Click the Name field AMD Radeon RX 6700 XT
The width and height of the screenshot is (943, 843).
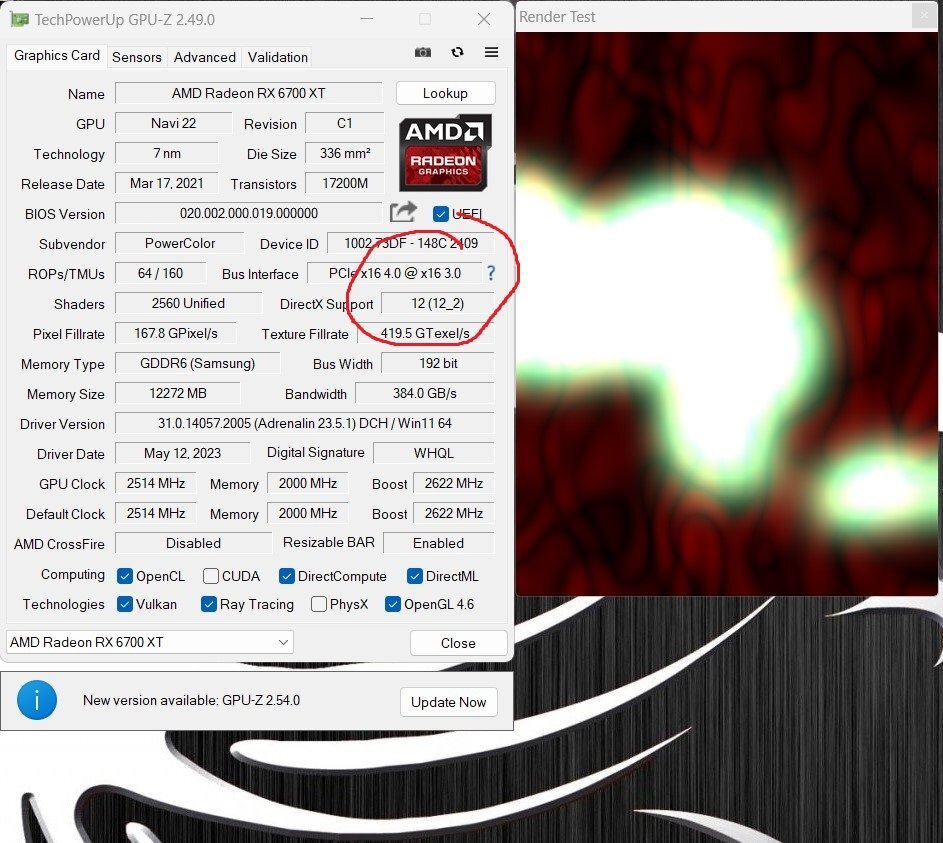(x=248, y=93)
